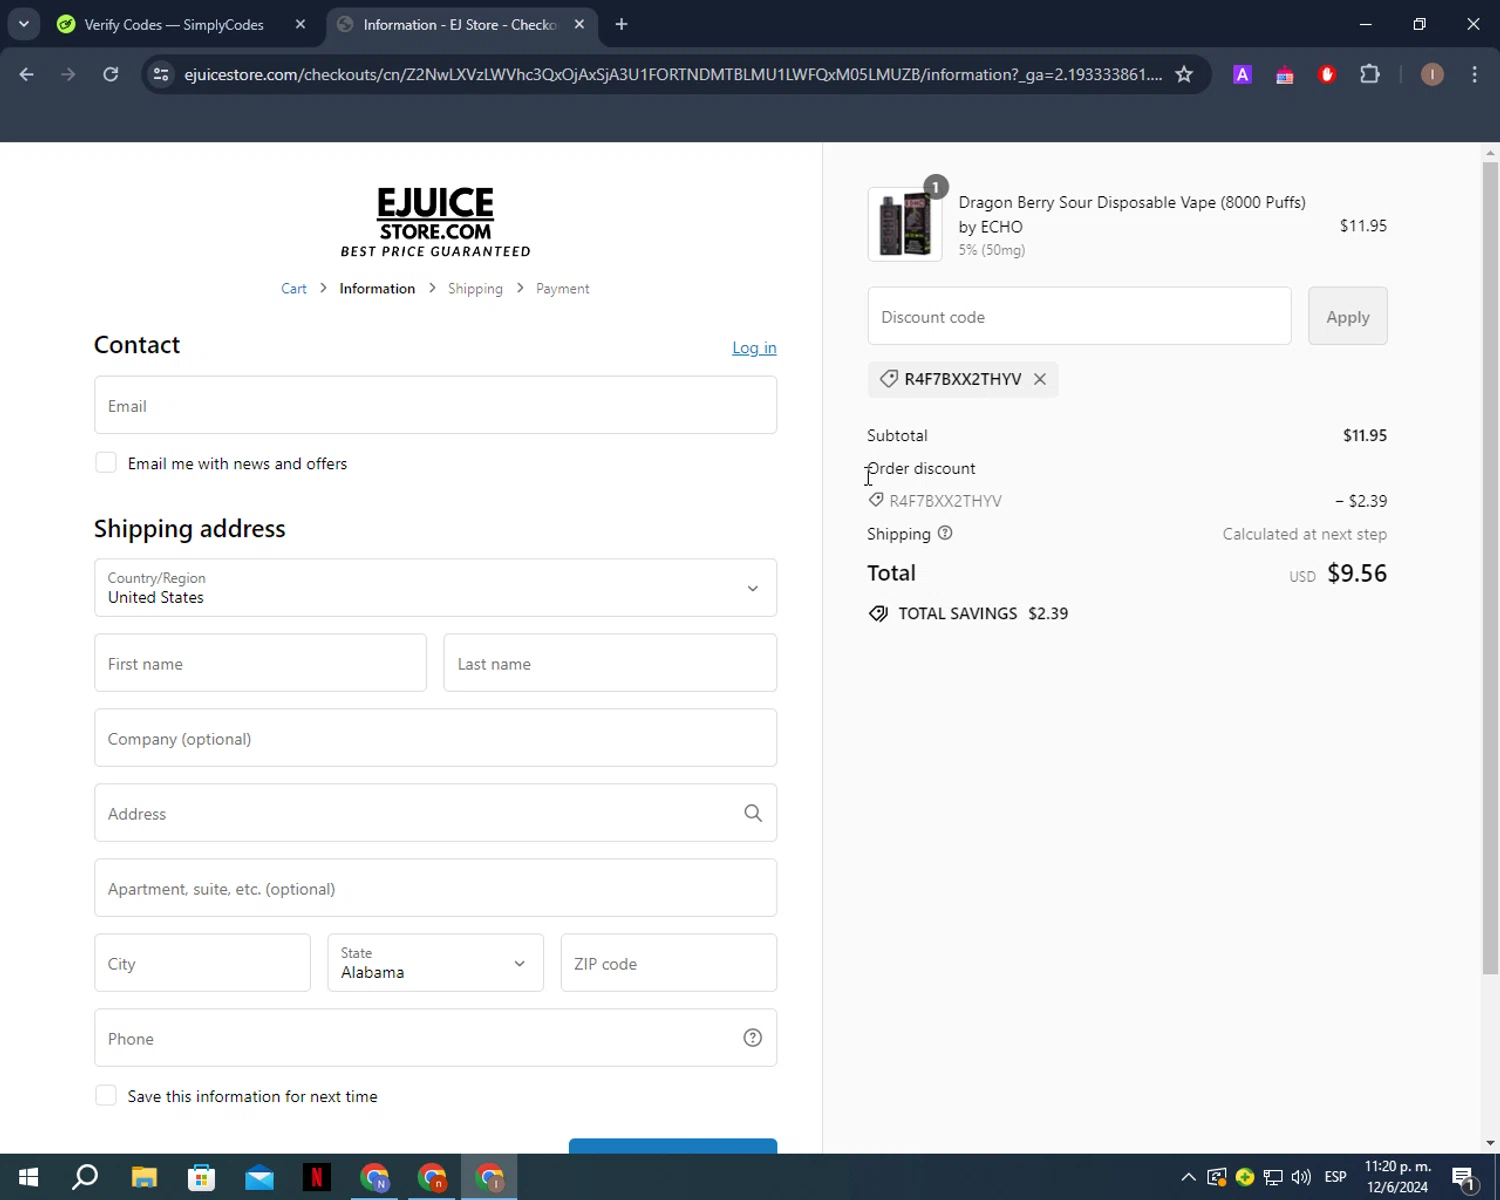Image resolution: width=1500 pixels, height=1200 pixels.
Task: Switch to the Verify Codes SimplyCodes tab
Action: click(175, 24)
